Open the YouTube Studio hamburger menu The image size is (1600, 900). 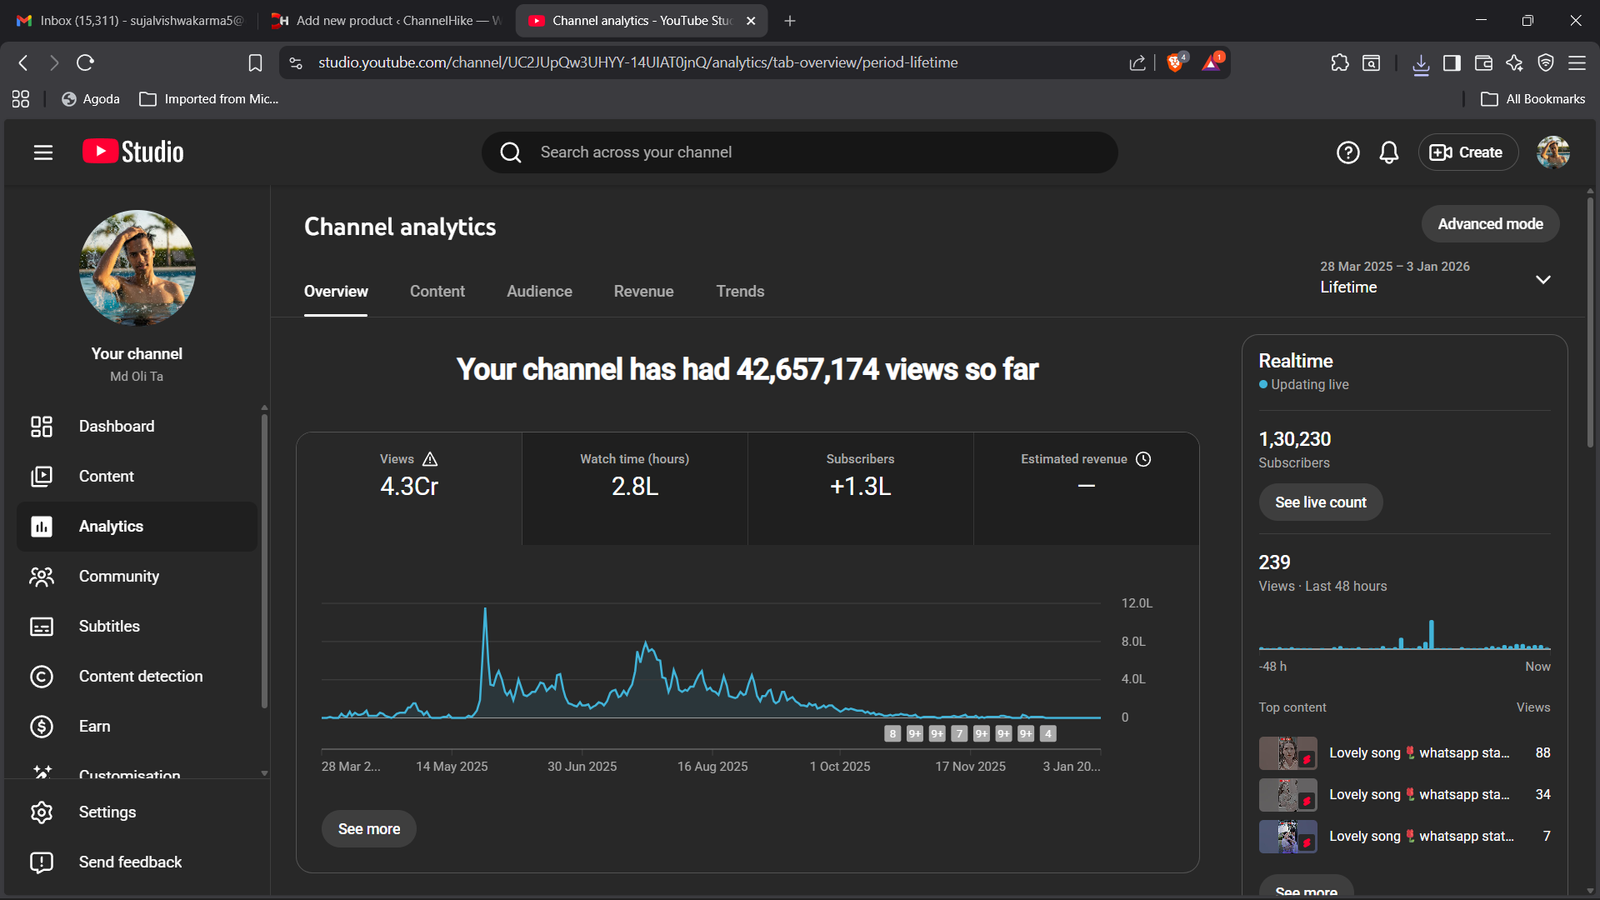(43, 152)
